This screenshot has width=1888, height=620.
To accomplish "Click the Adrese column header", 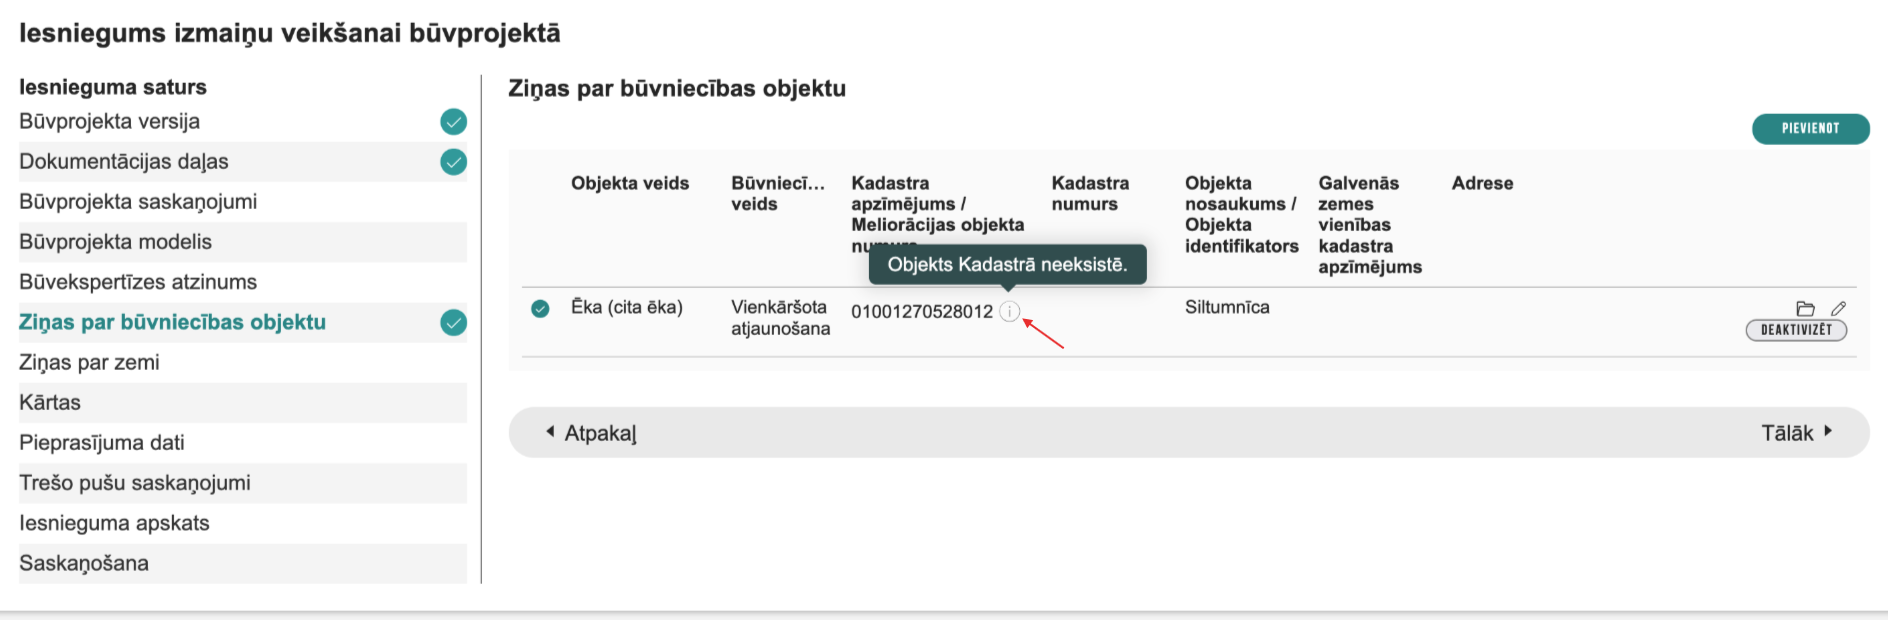I will tap(1482, 184).
